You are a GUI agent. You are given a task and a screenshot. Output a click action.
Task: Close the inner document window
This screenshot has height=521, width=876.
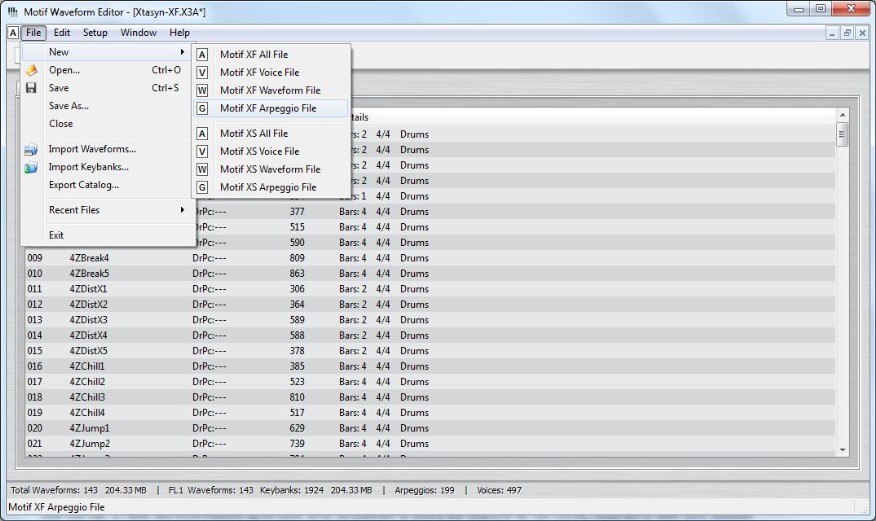pos(862,34)
